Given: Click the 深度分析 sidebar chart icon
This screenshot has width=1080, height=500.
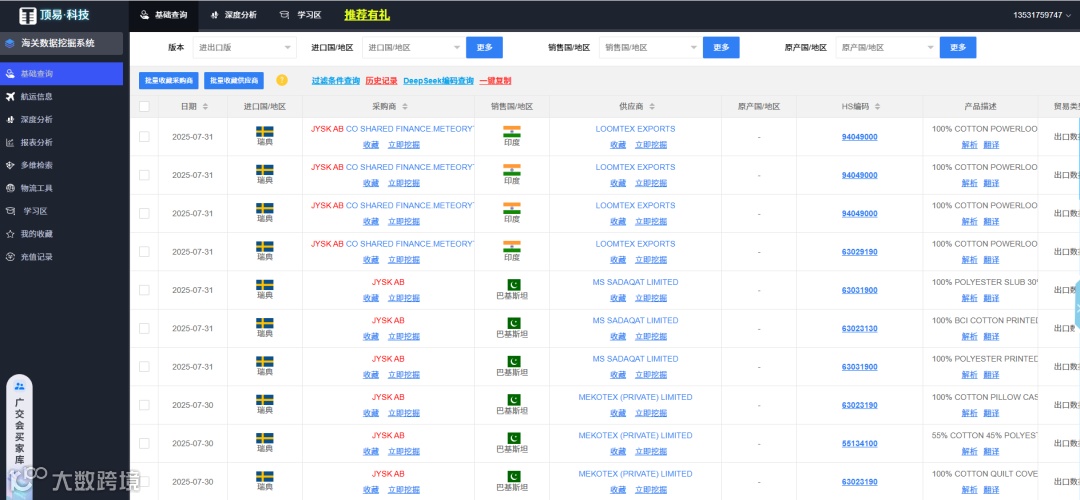Looking at the screenshot, I should 10,119.
